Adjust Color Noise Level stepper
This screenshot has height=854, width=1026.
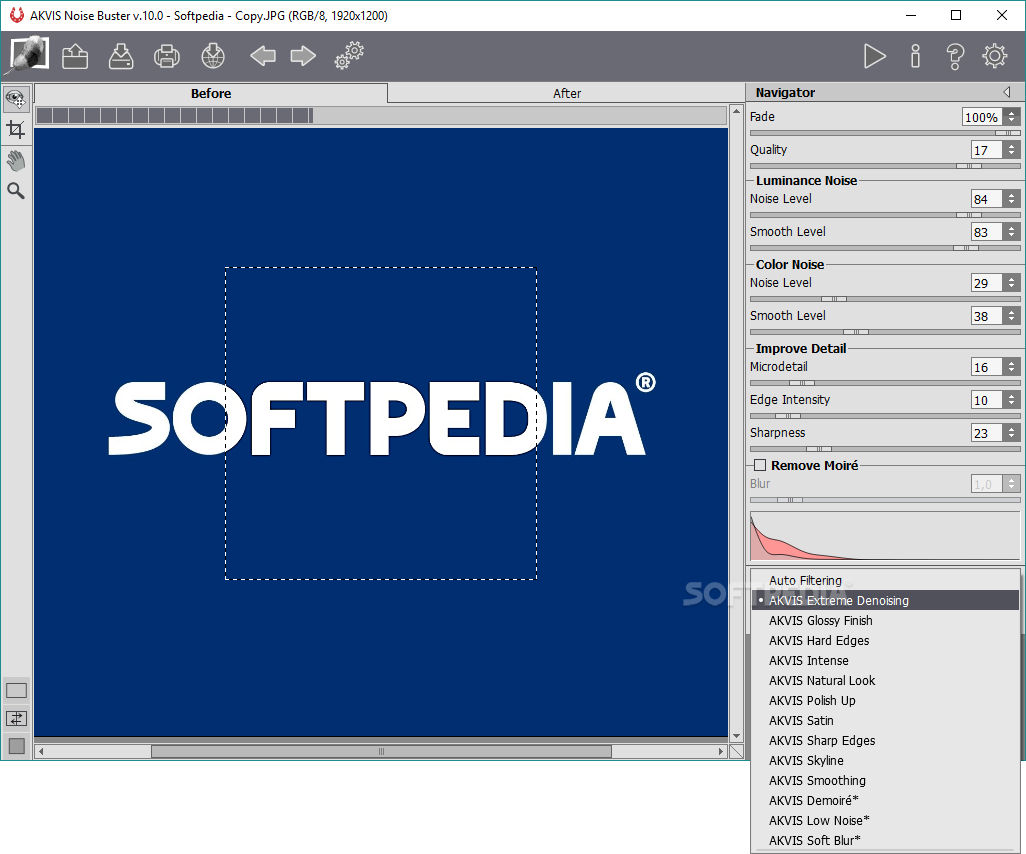(x=1012, y=283)
